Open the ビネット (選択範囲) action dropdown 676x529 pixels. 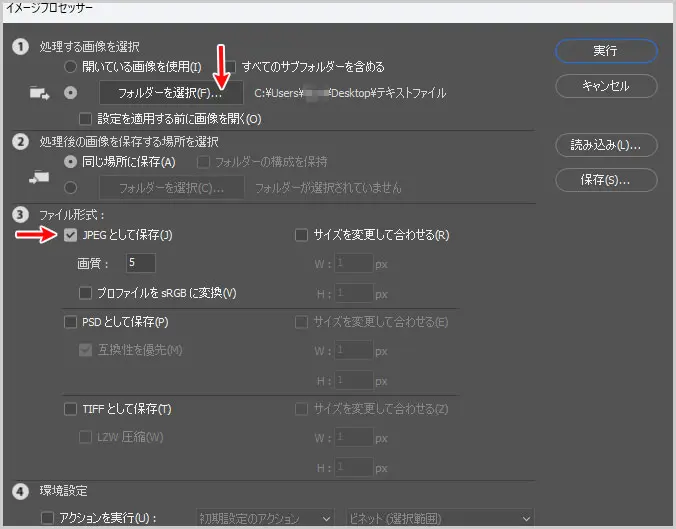point(440,518)
